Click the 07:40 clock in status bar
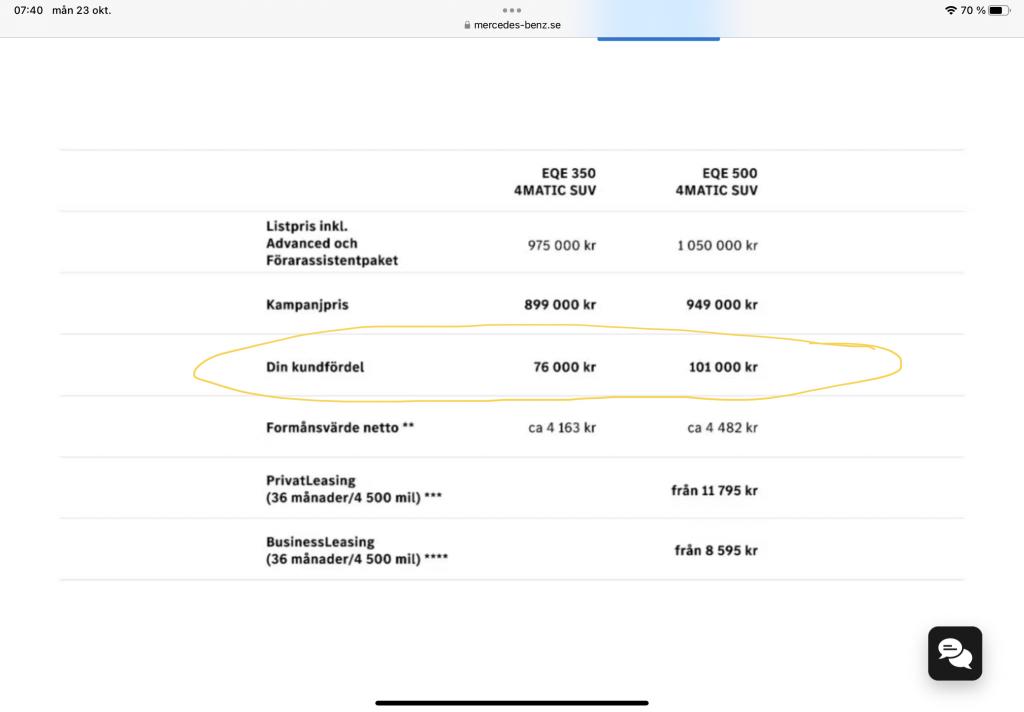Screen dimensions: 1024x712 coord(28,10)
